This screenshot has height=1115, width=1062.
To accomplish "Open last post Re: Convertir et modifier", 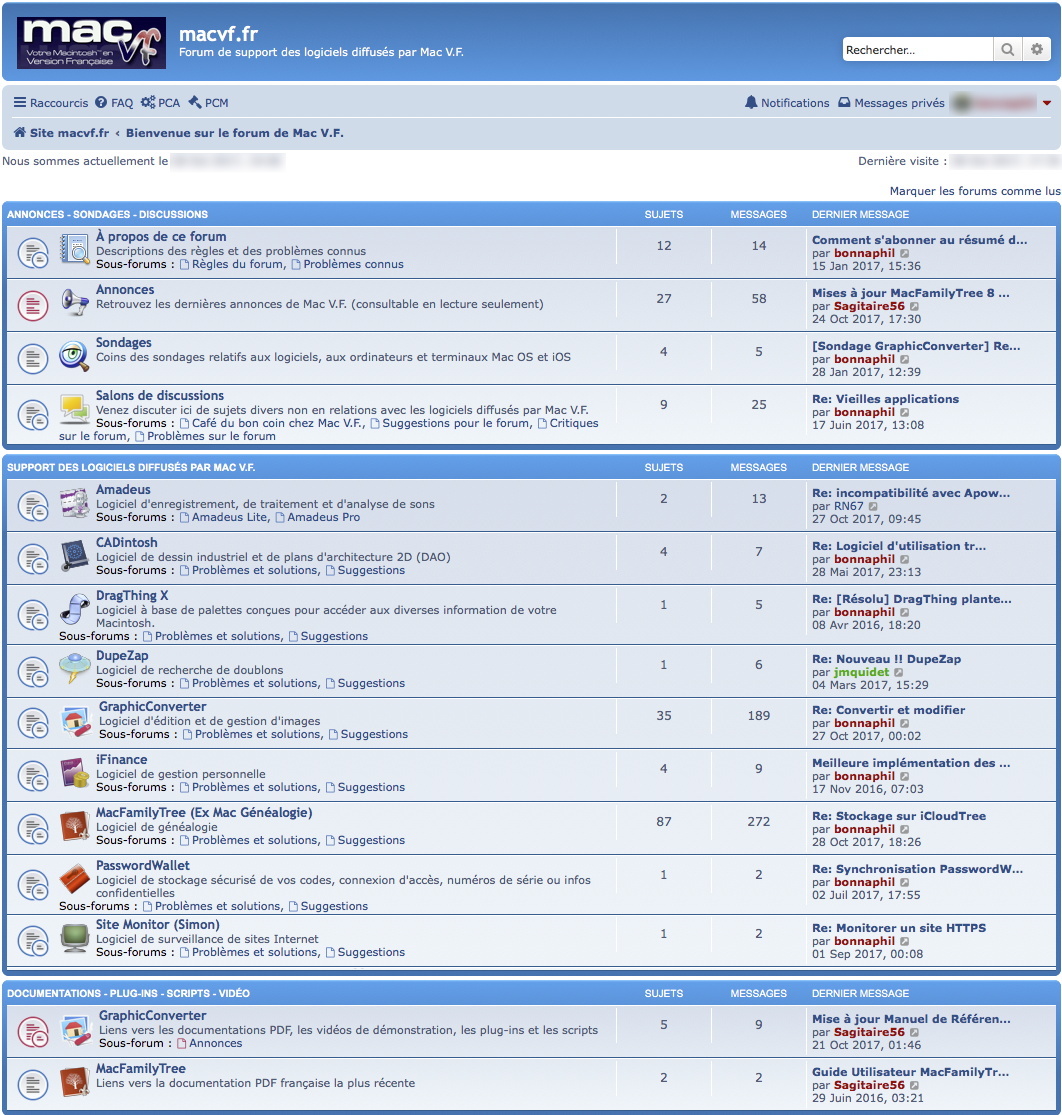I will coord(888,710).
